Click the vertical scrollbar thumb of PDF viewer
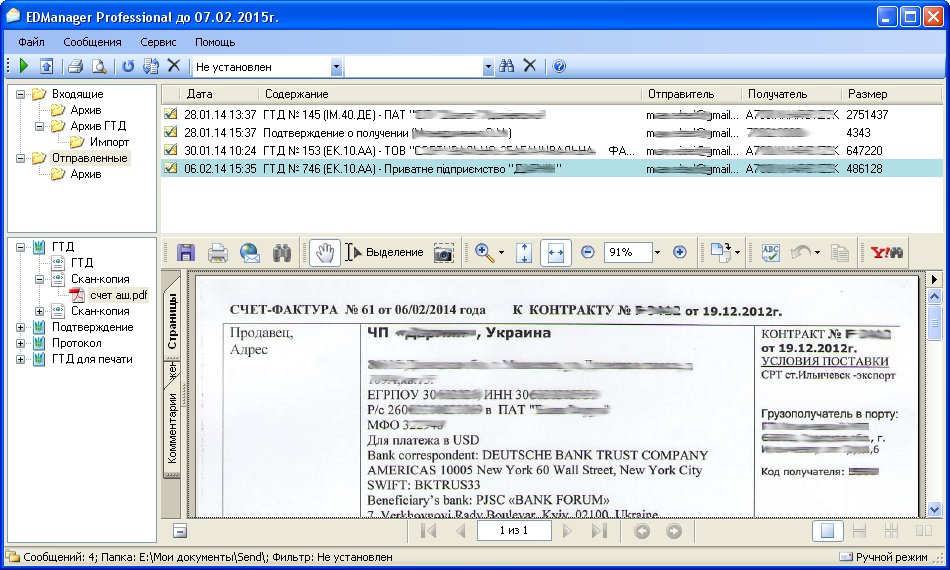Viewport: 950px width, 570px height. click(934, 324)
